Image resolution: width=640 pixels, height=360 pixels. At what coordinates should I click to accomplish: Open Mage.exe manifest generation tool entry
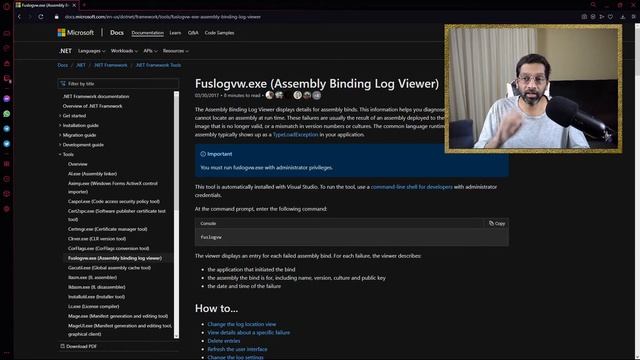click(x=118, y=316)
